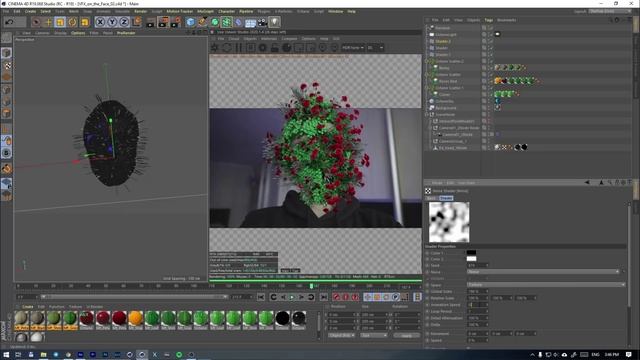Open viewport ProRender menu
The image size is (640, 360).
(x=126, y=33)
